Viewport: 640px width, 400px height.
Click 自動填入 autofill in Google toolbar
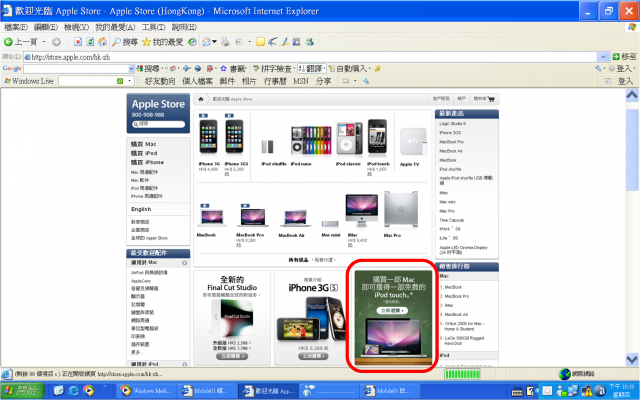348,69
